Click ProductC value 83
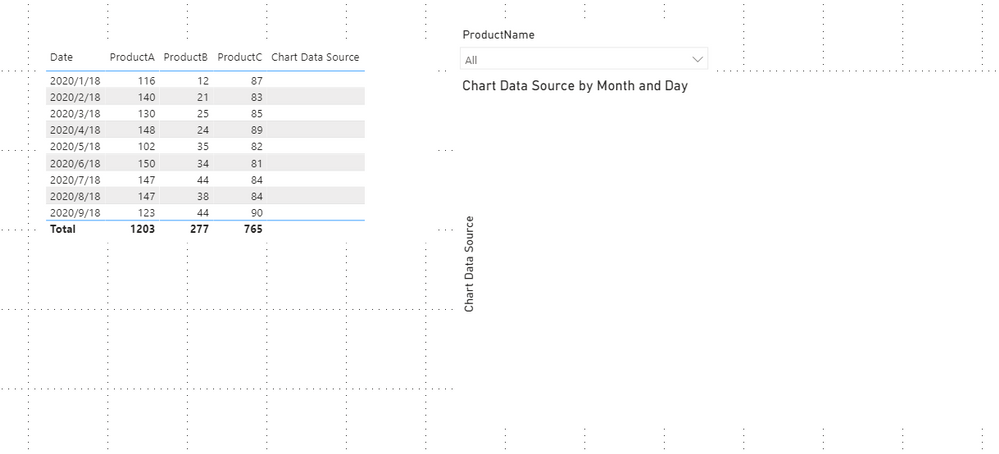The width and height of the screenshot is (999, 454). click(256, 97)
